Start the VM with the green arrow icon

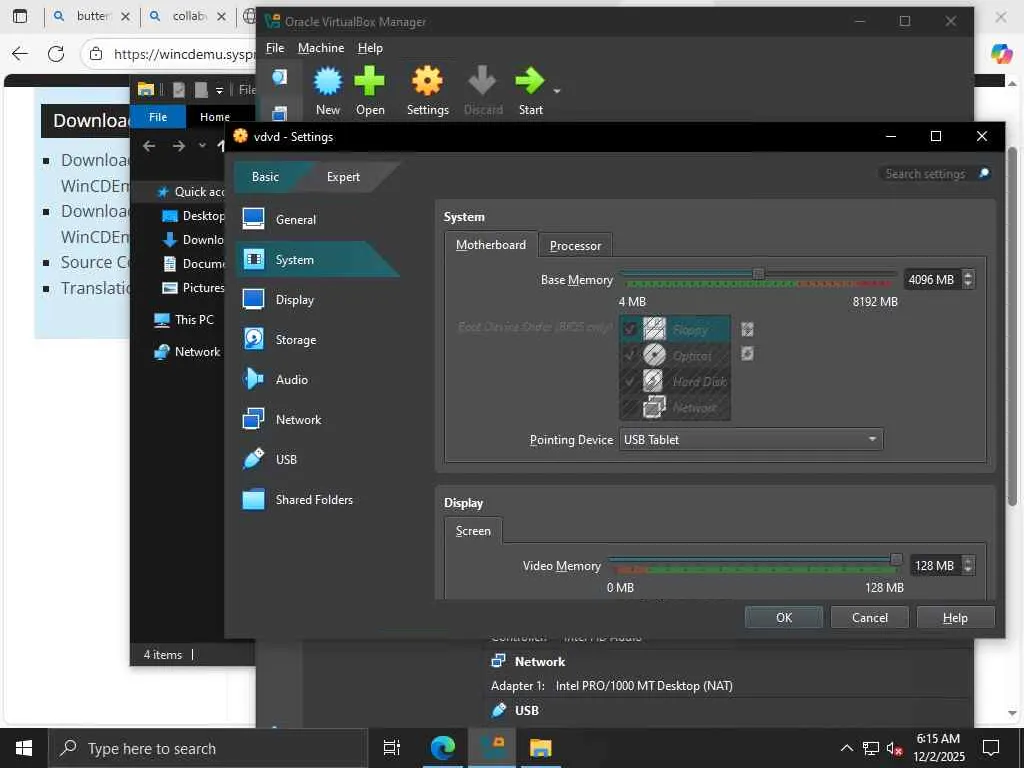click(530, 81)
